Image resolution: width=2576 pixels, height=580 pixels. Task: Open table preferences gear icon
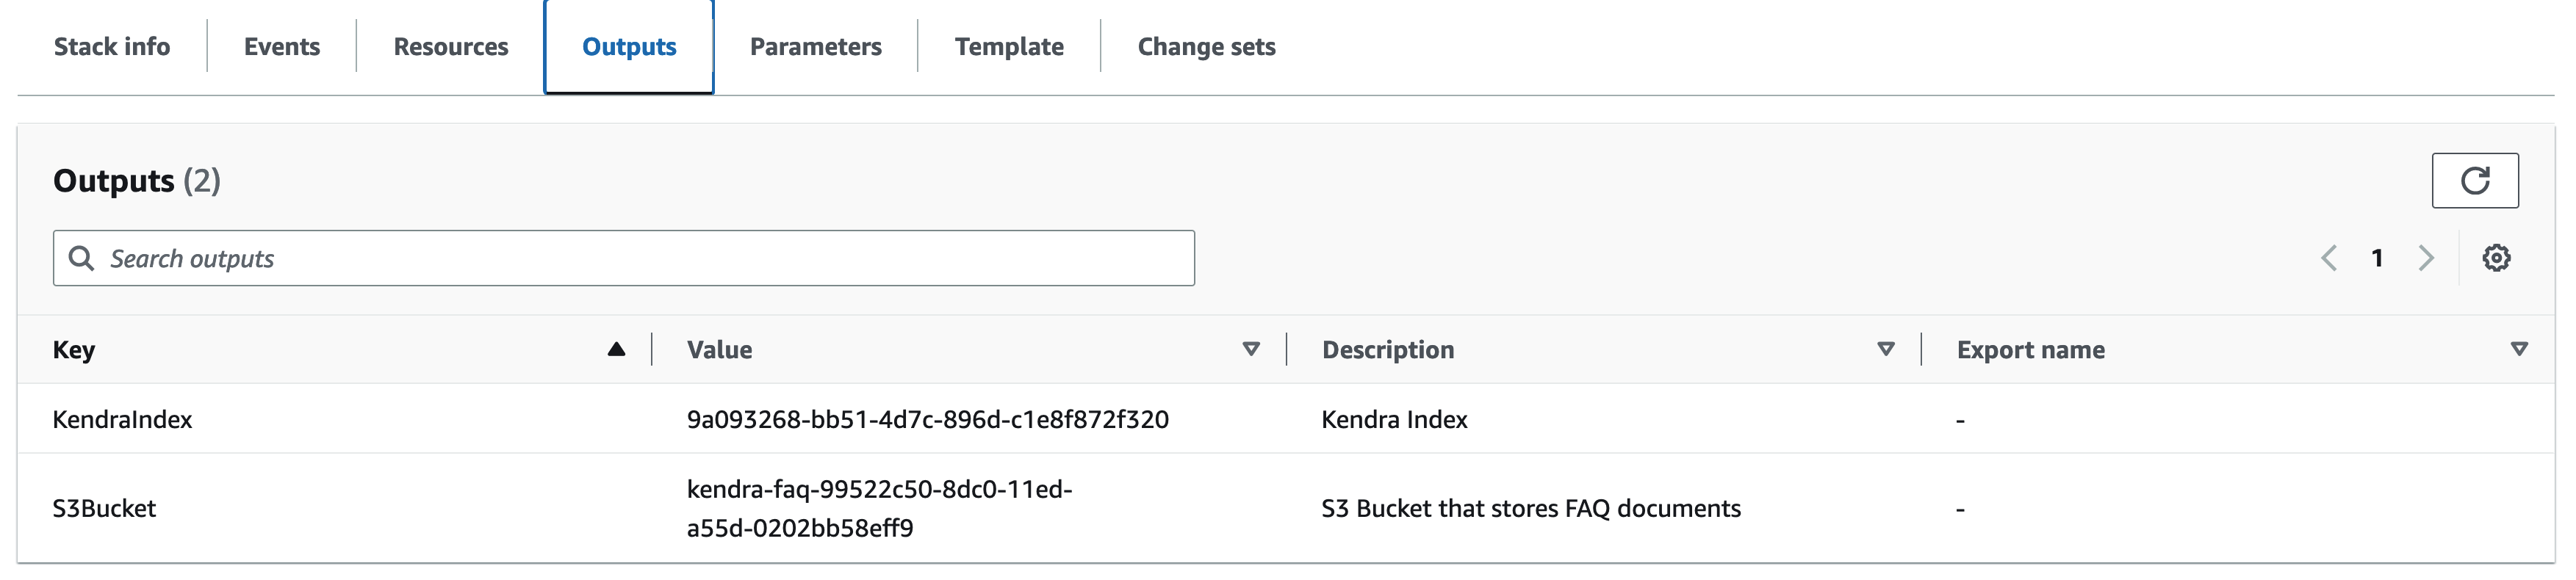click(x=2496, y=258)
